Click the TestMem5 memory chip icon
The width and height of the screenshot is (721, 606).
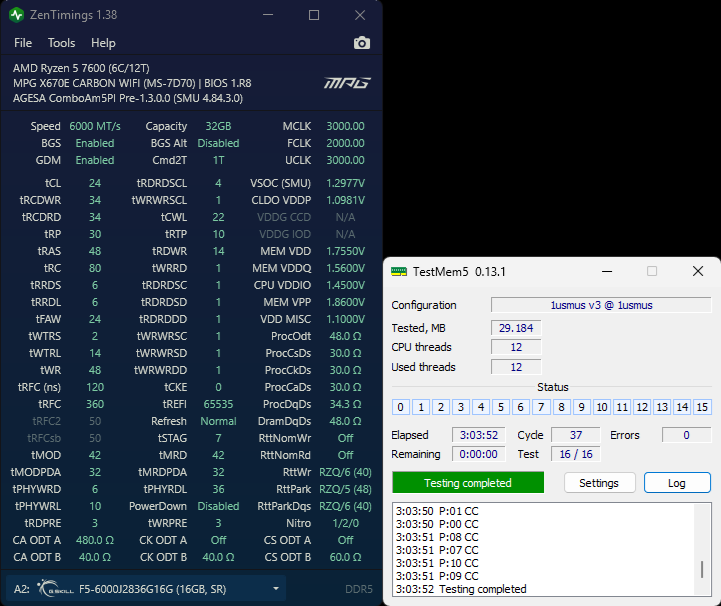(399, 272)
